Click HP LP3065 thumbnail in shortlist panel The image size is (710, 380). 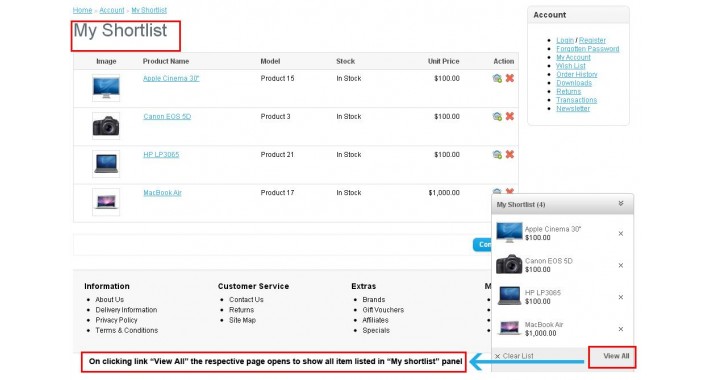509,296
